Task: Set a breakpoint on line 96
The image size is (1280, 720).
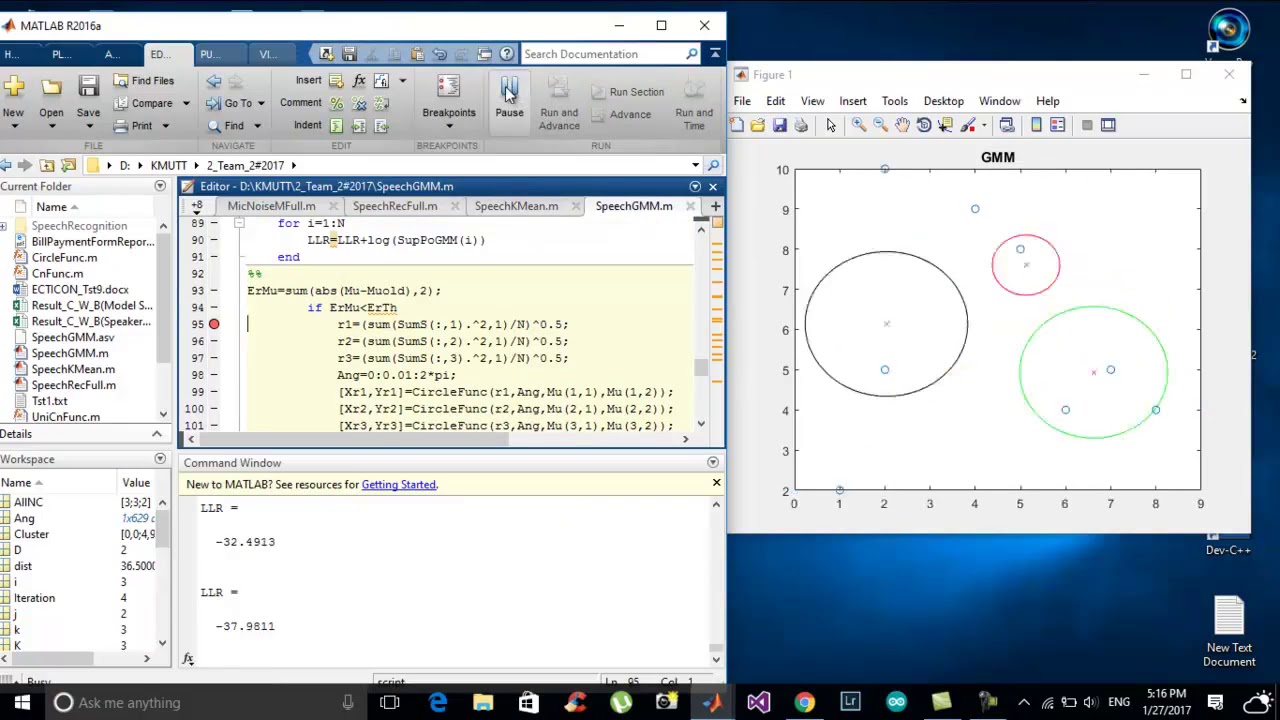Action: click(214, 341)
